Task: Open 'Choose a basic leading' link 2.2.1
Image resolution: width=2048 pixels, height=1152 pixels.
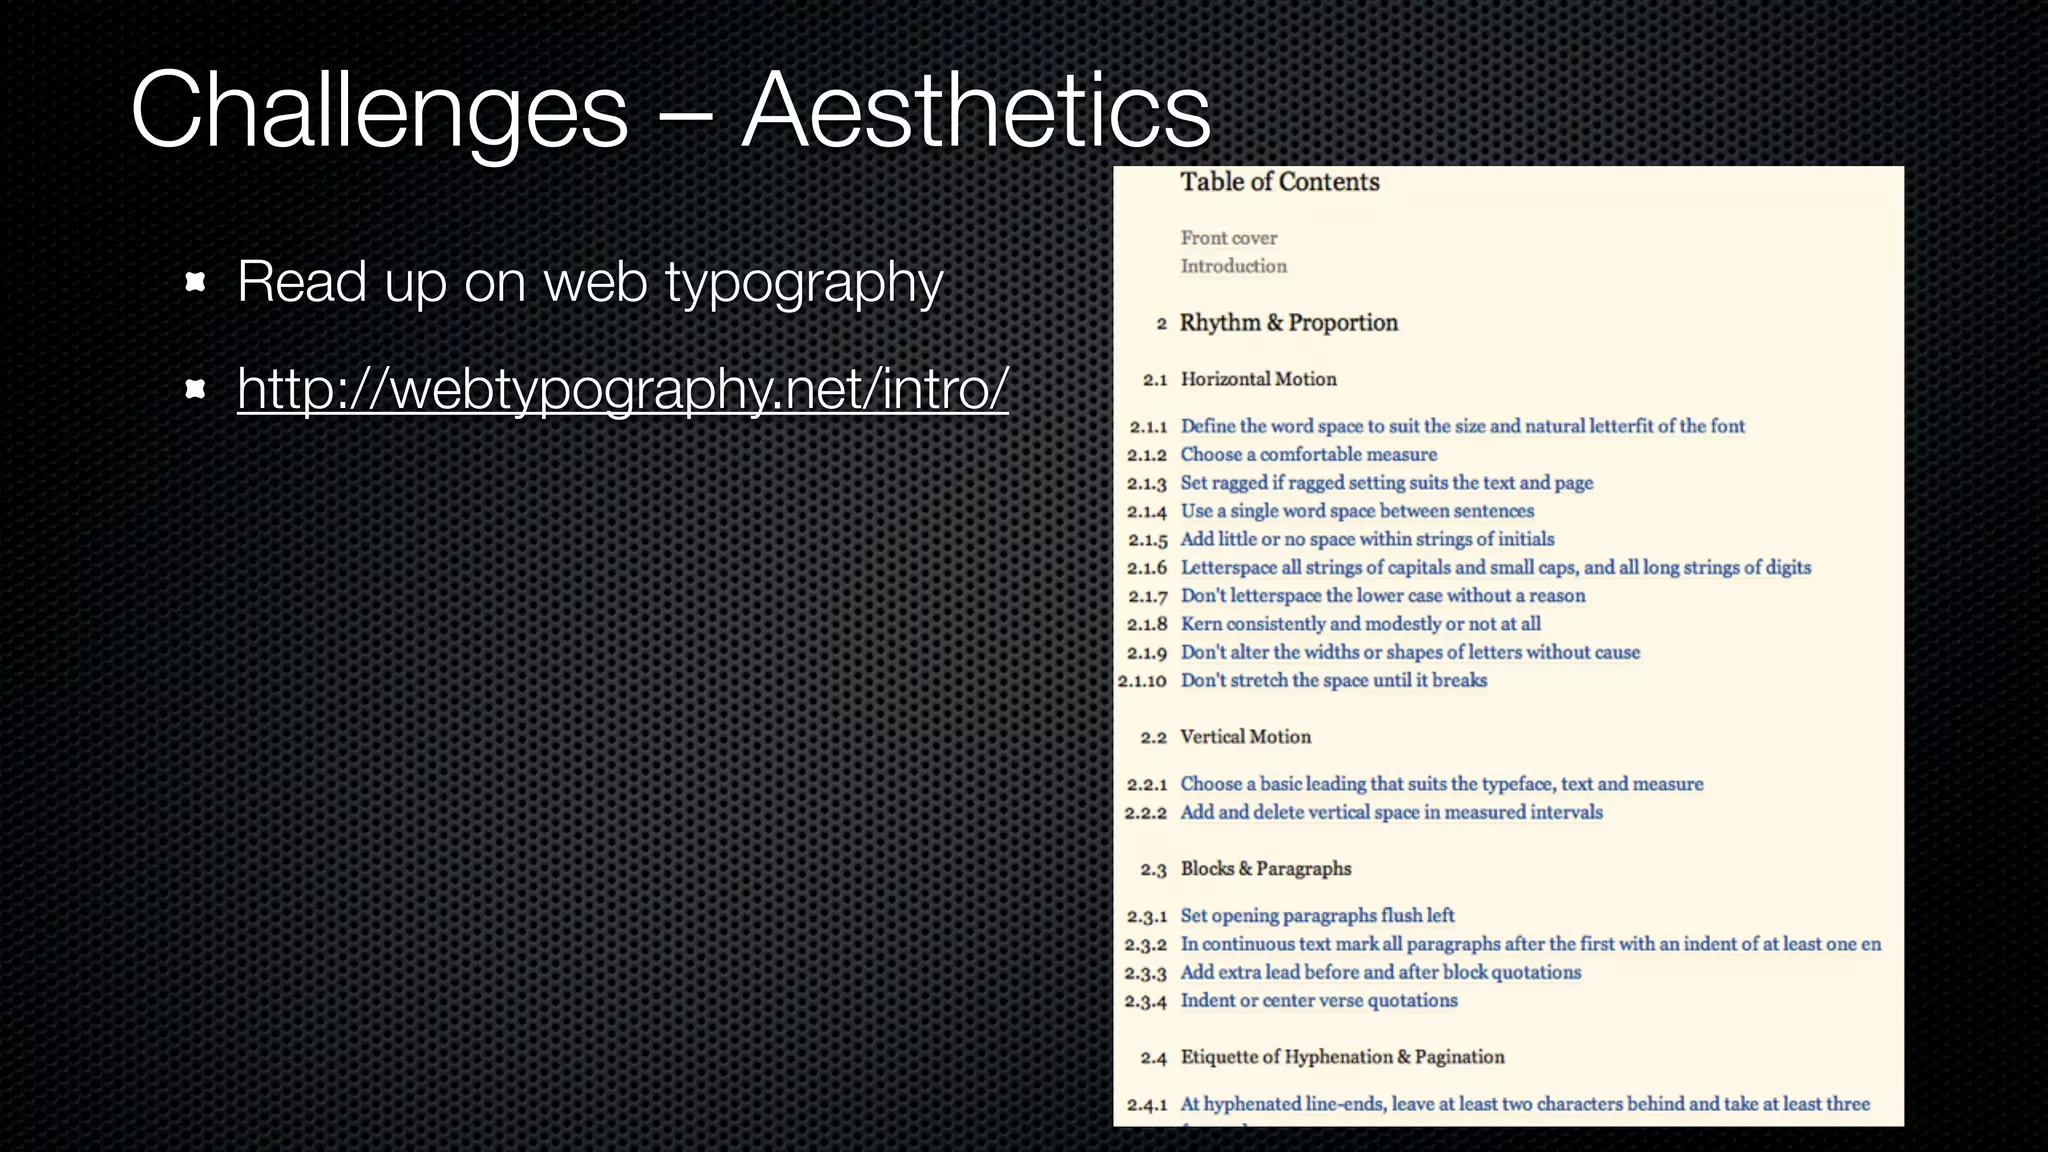Action: point(1442,784)
